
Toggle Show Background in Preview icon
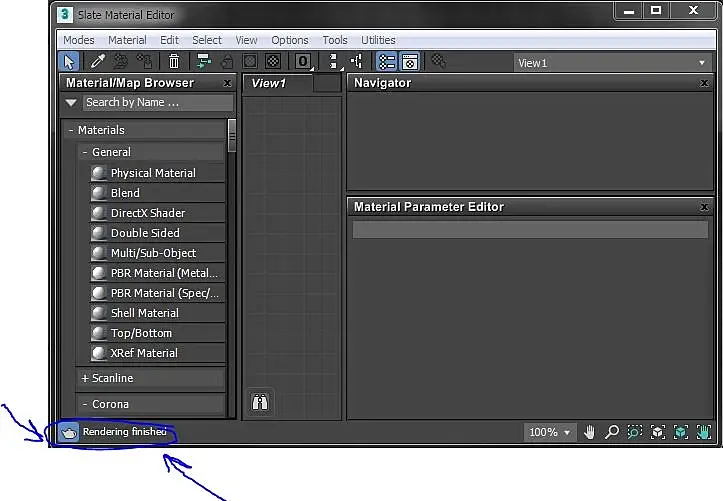[x=273, y=61]
